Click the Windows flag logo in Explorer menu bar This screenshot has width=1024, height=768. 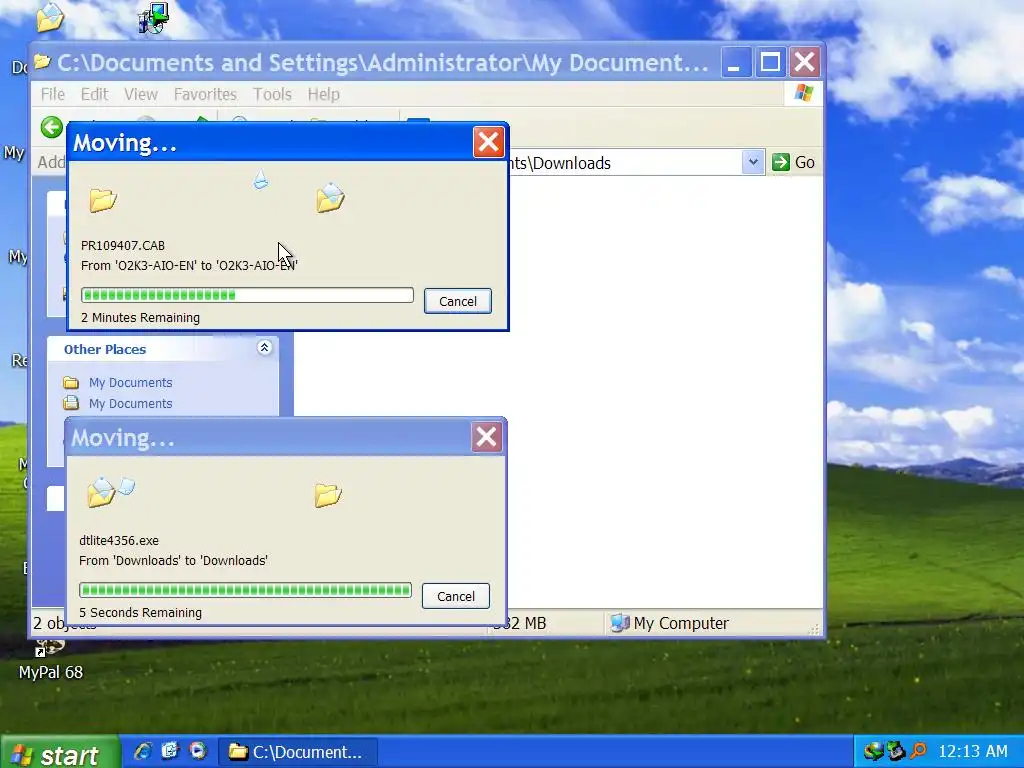coord(803,93)
